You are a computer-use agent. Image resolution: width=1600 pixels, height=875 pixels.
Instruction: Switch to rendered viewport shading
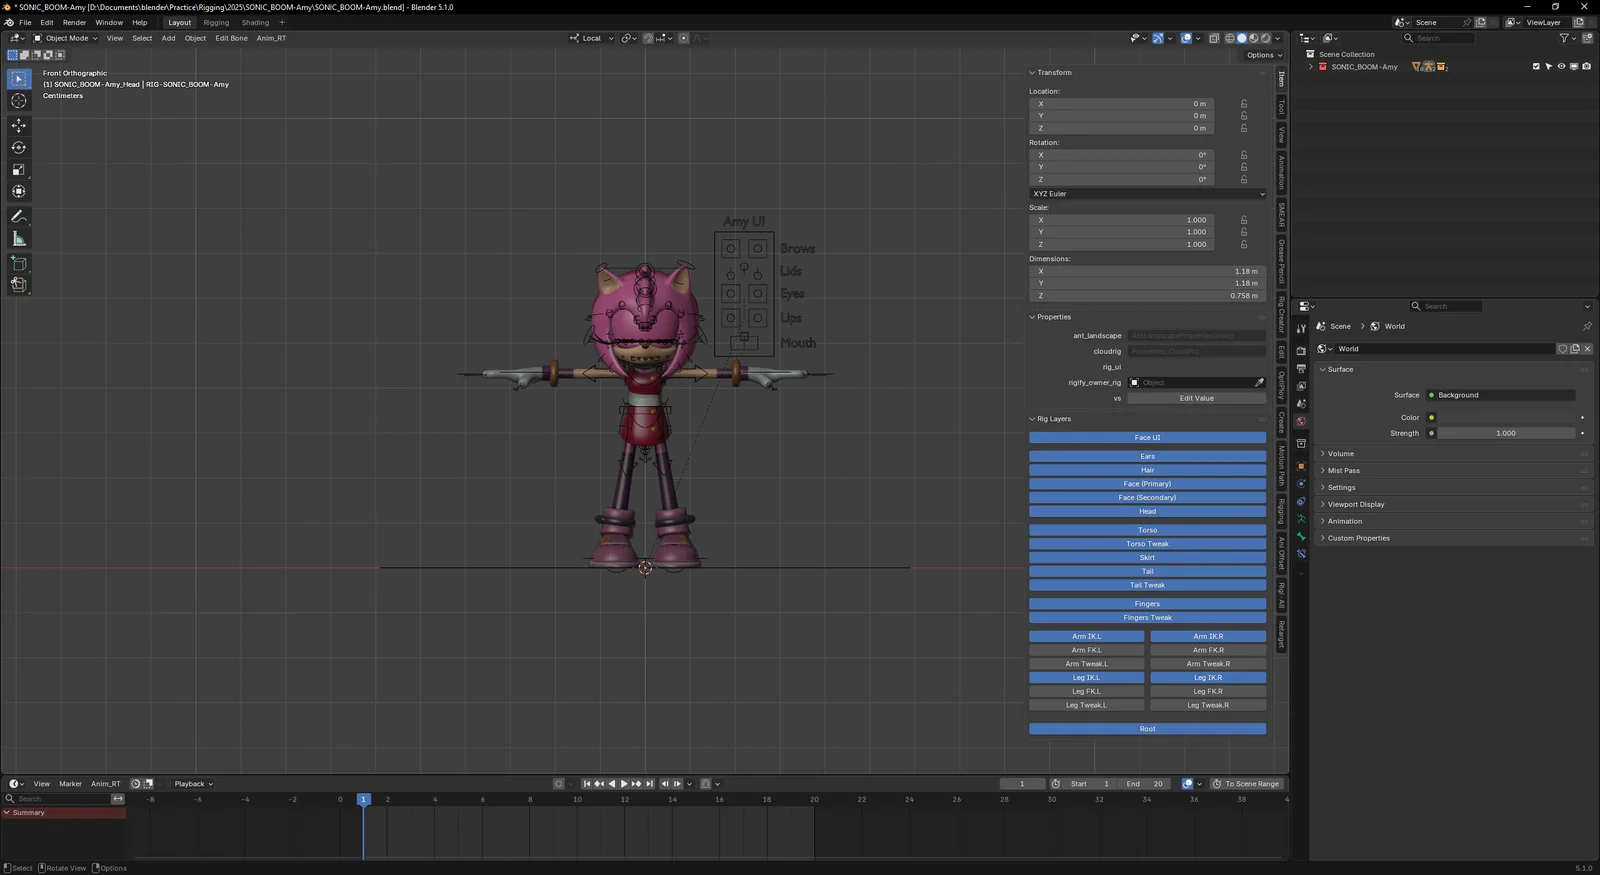1266,38
